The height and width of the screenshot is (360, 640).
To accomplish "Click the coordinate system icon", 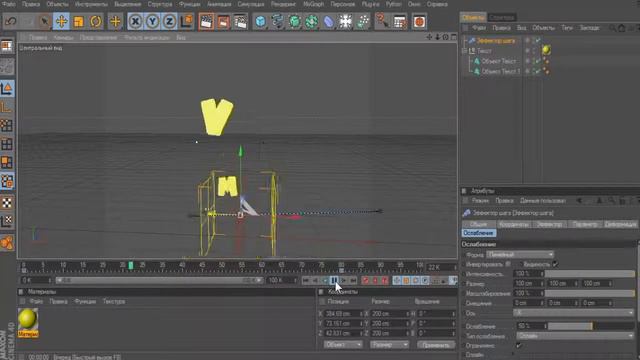I will tap(187, 21).
